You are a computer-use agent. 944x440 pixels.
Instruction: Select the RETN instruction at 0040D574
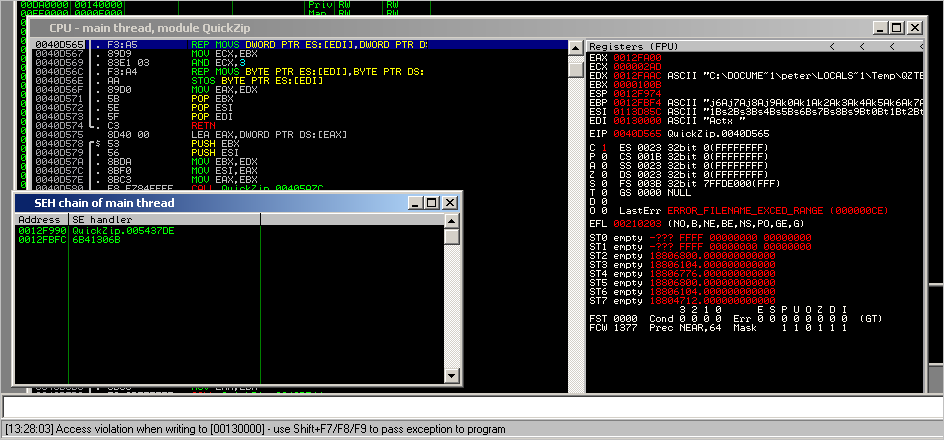tap(200, 124)
